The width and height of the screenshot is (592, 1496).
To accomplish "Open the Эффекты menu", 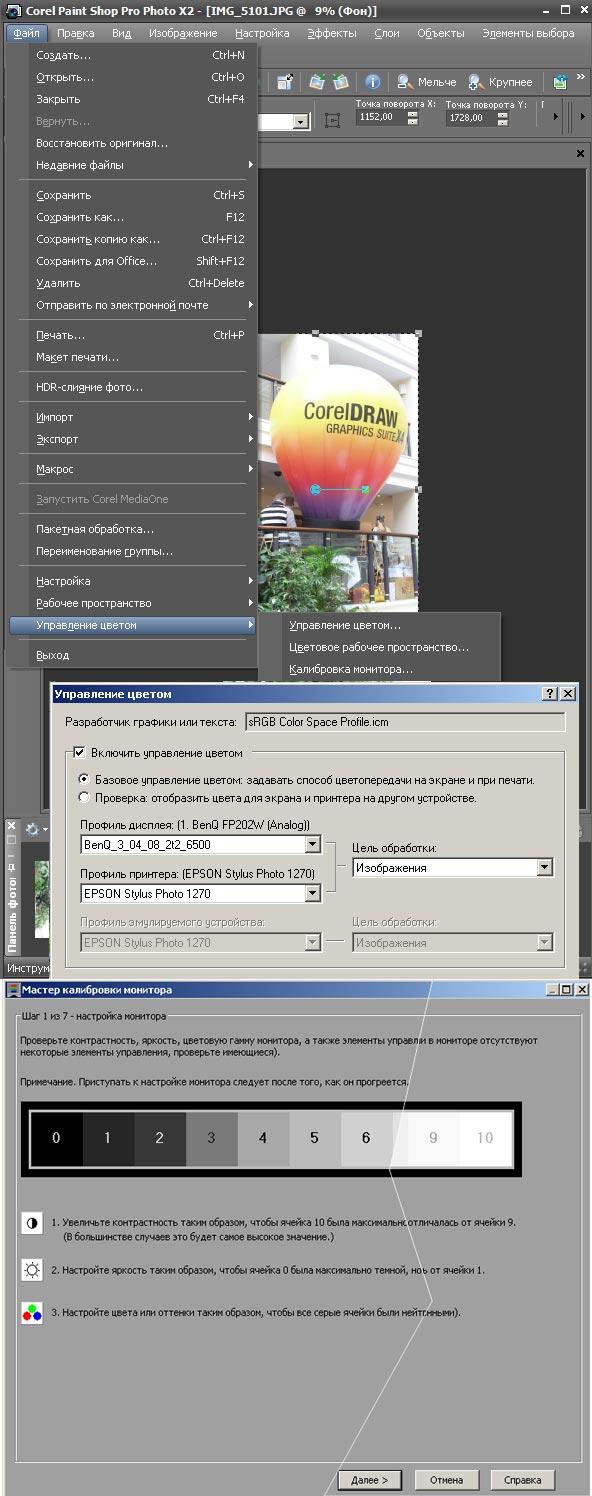I will point(331,33).
